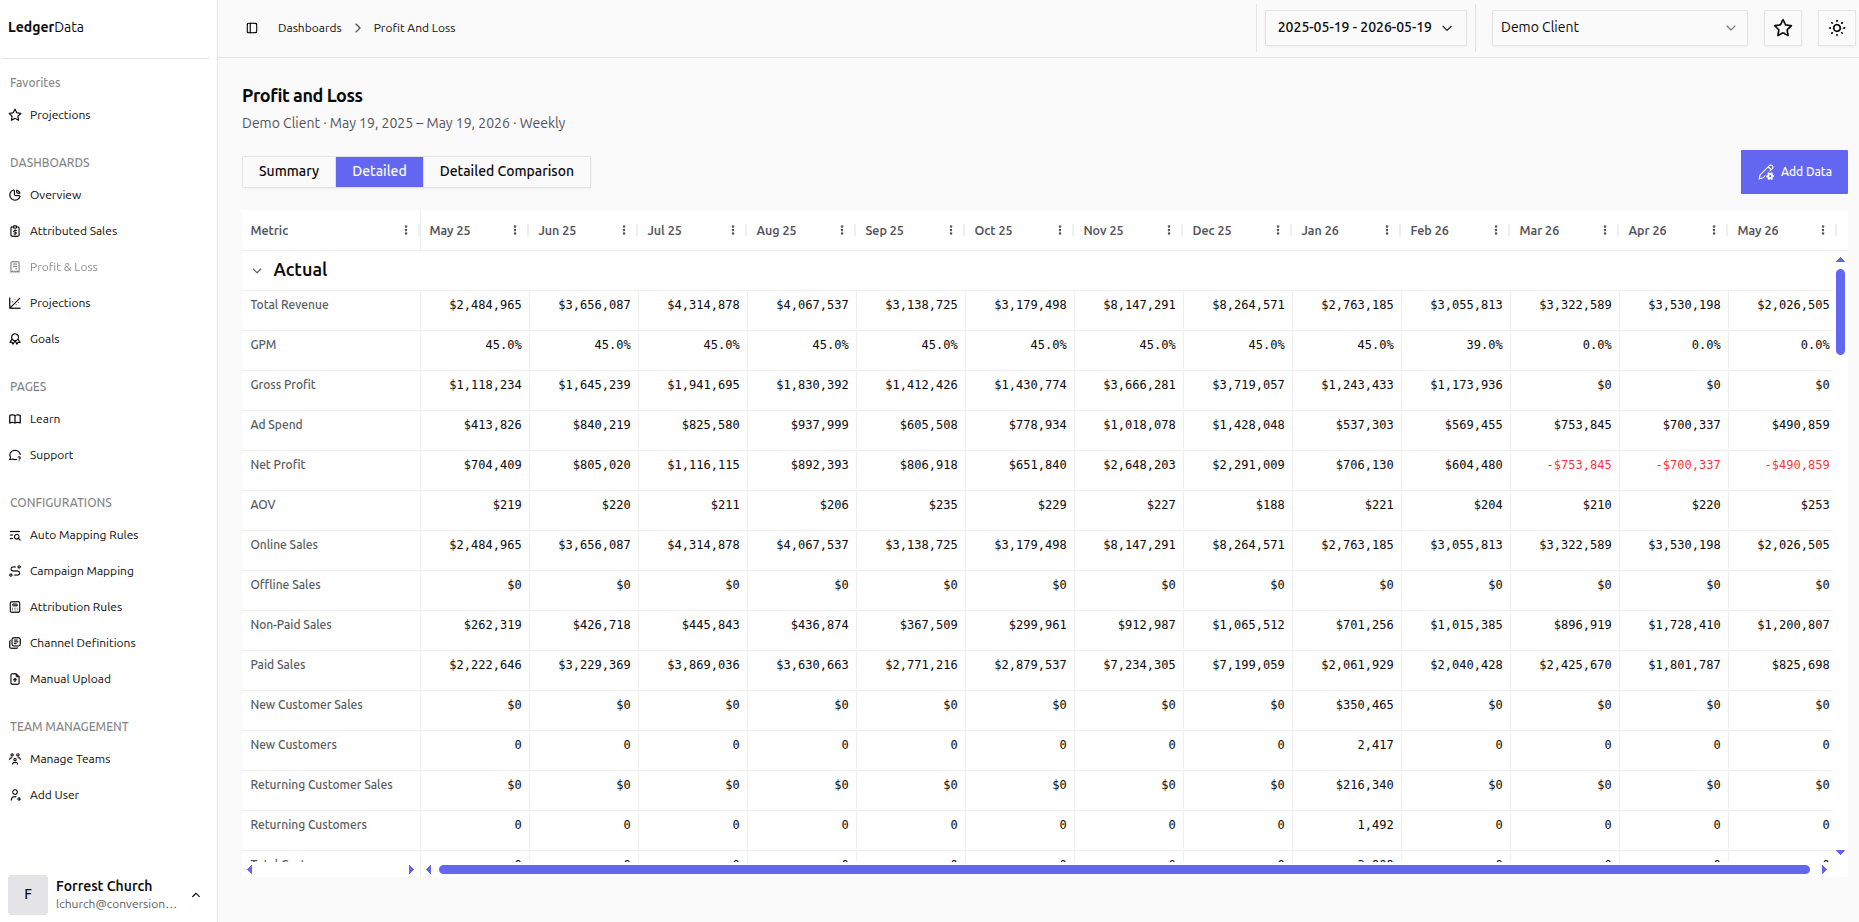This screenshot has width=1859, height=922.
Task: Open May 25 column options menu
Action: point(515,230)
